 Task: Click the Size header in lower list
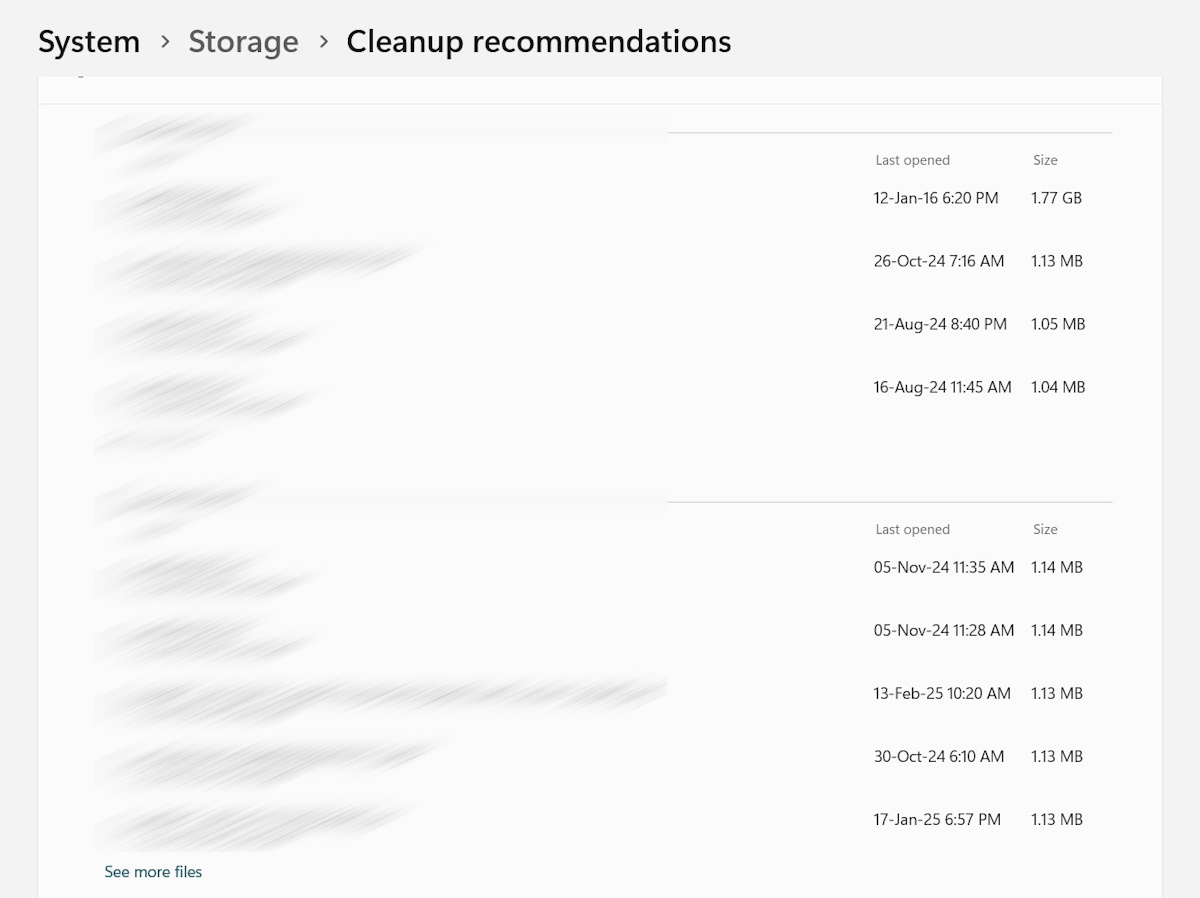coord(1045,529)
